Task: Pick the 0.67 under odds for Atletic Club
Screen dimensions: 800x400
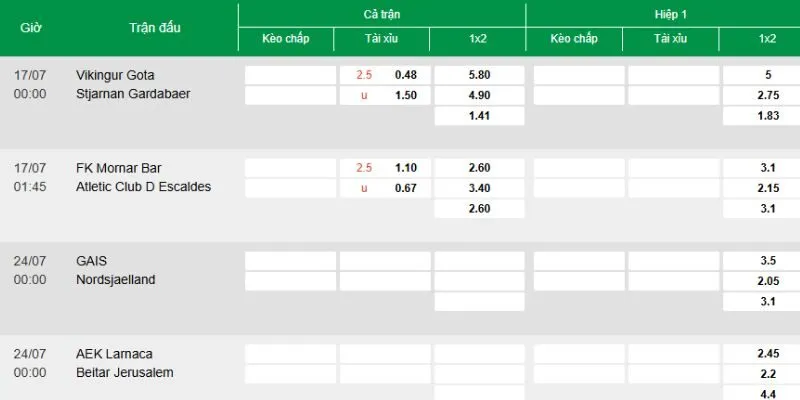Action: coord(406,188)
